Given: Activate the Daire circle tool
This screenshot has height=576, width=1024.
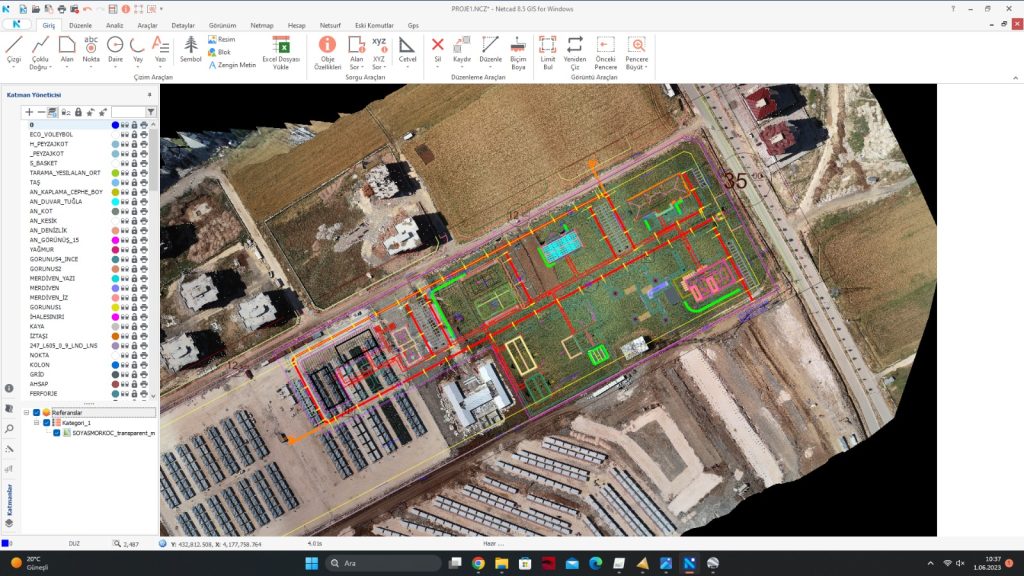Looking at the screenshot, I should click(x=115, y=52).
